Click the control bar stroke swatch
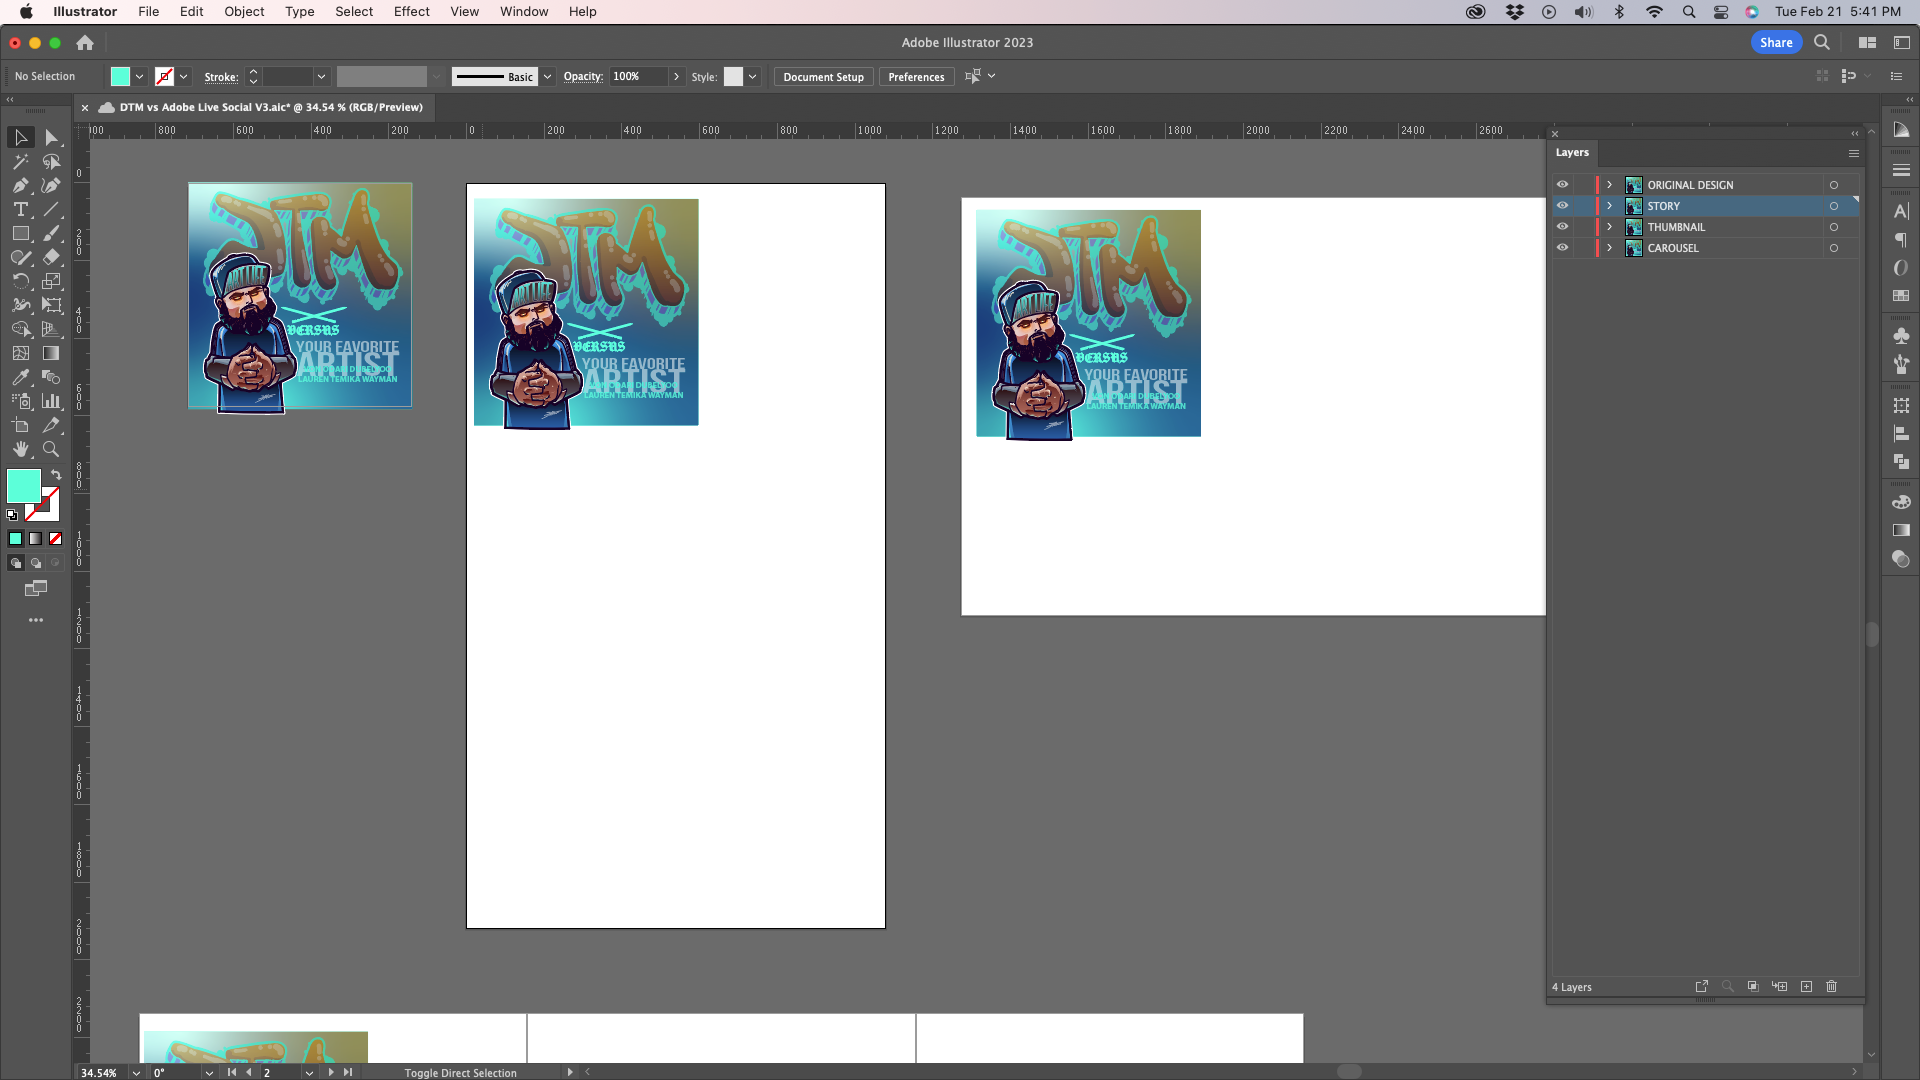Viewport: 1920px width, 1080px height. (164, 77)
